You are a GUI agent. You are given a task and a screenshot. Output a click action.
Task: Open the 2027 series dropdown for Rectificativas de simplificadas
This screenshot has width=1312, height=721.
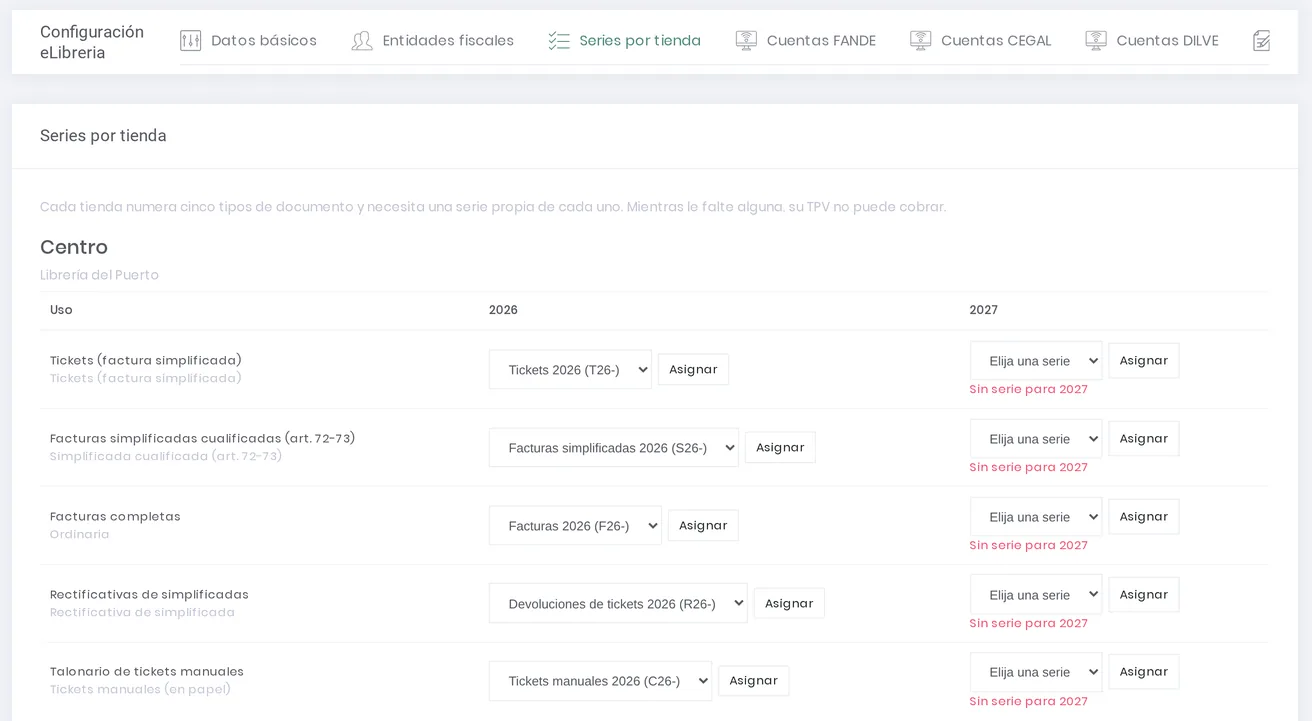coord(1036,595)
